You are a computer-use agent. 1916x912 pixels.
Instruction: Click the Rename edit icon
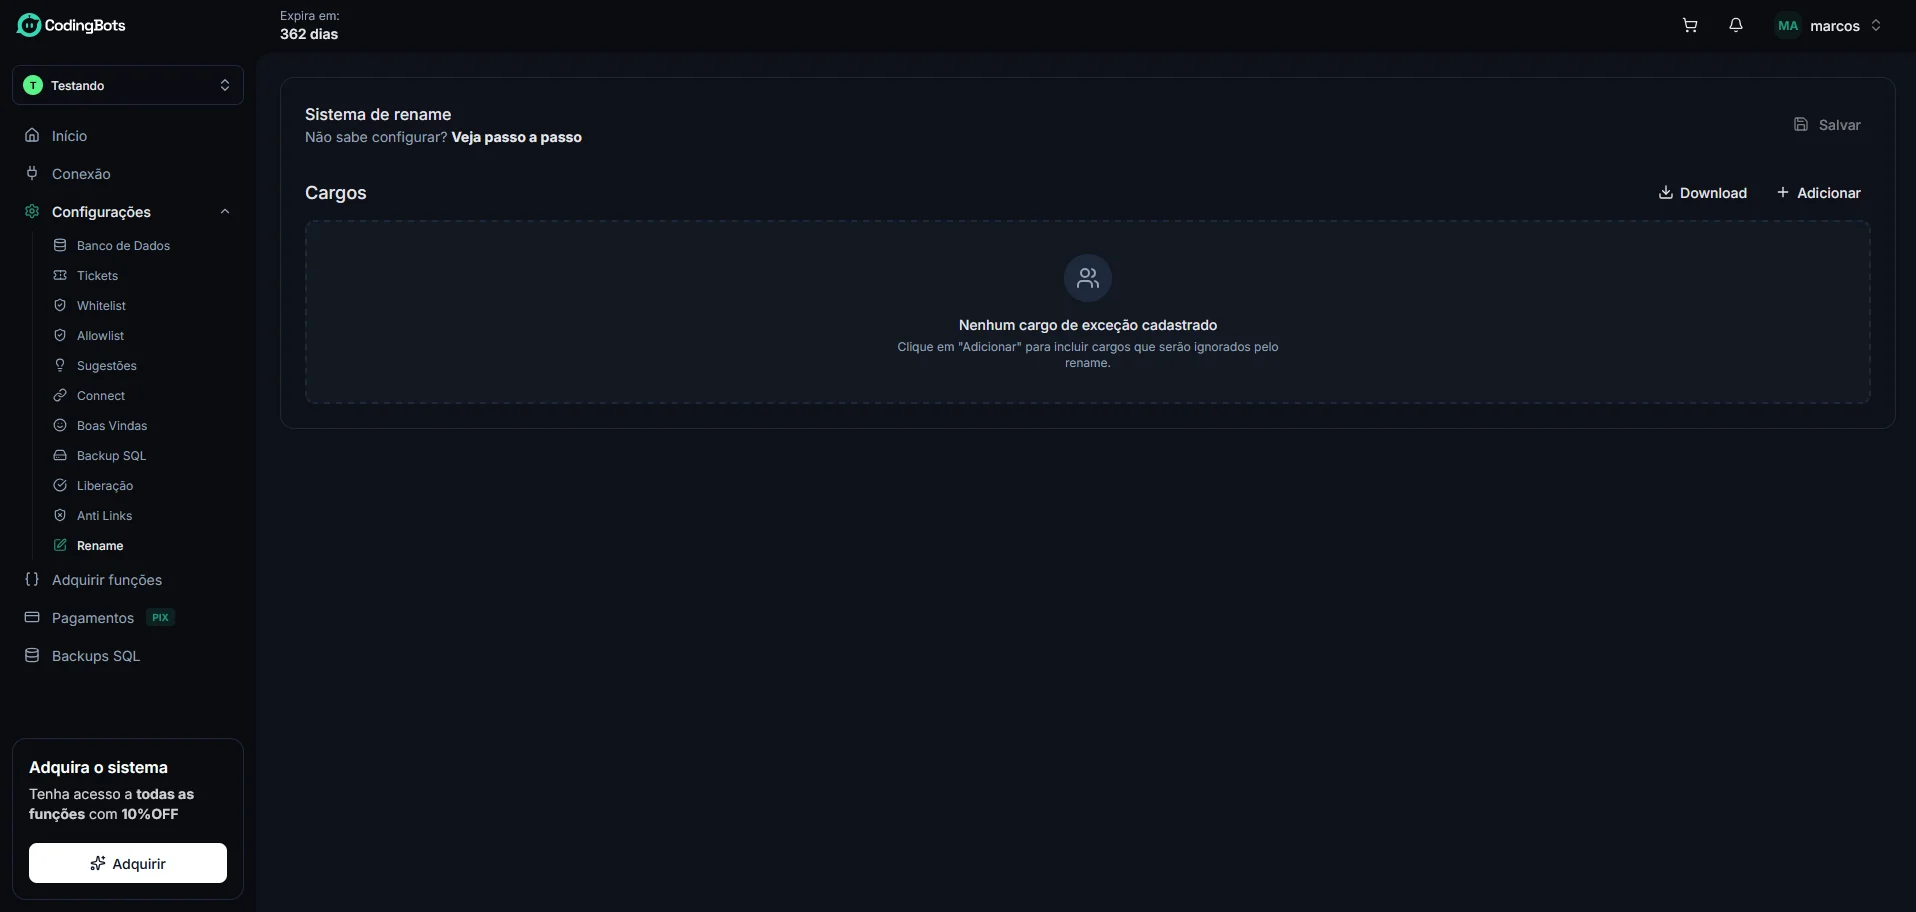click(x=60, y=545)
